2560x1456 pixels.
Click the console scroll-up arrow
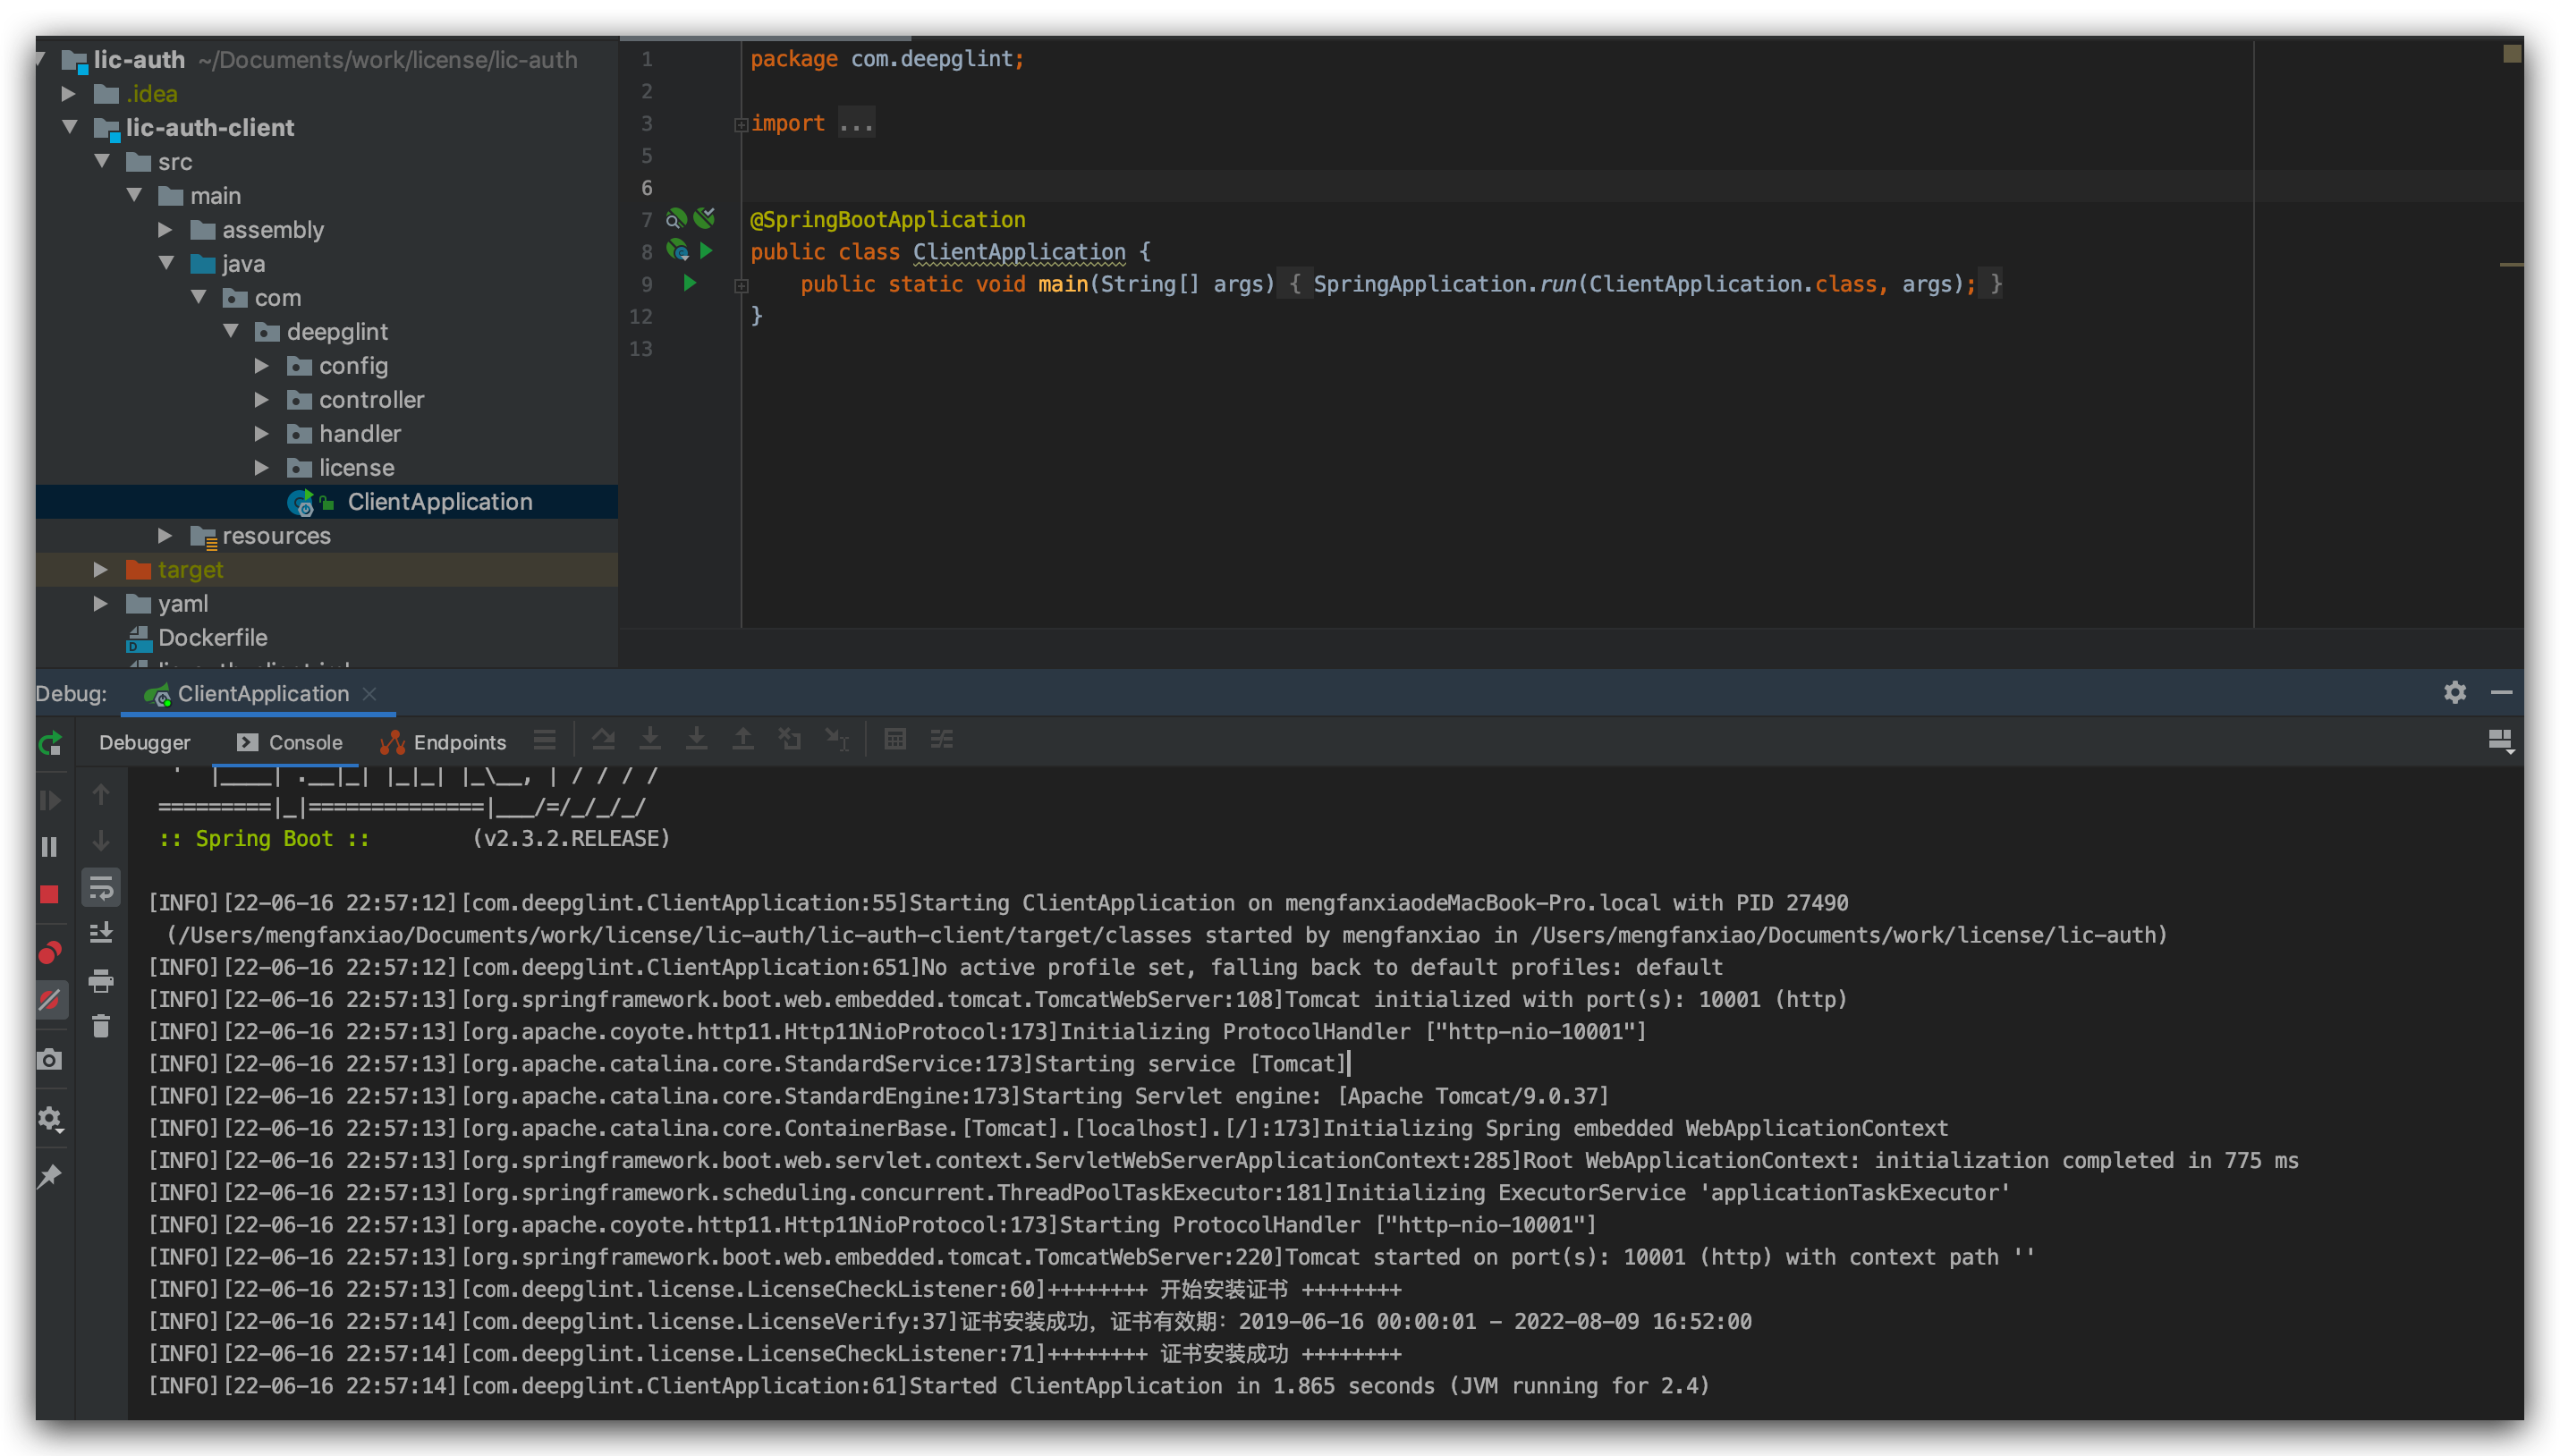coord(101,795)
